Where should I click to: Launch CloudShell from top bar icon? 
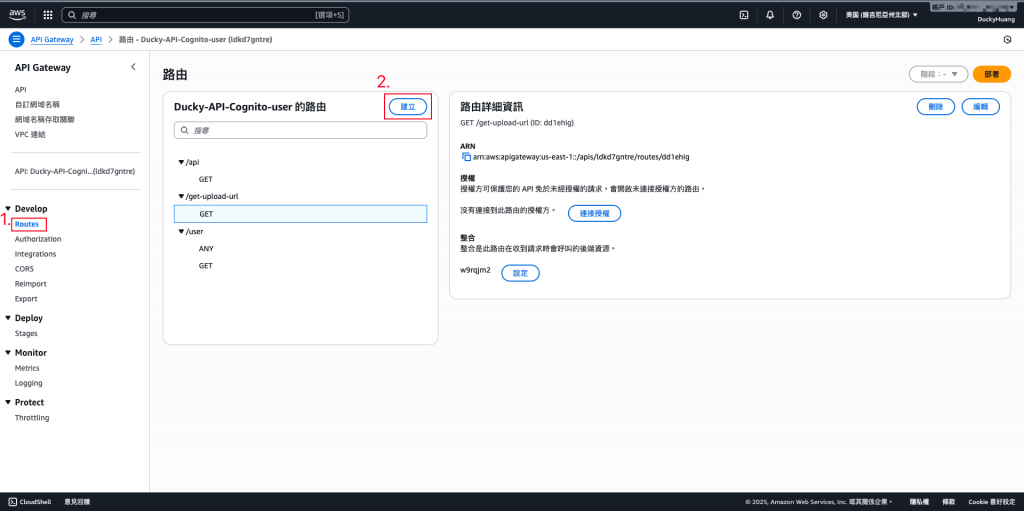743,14
